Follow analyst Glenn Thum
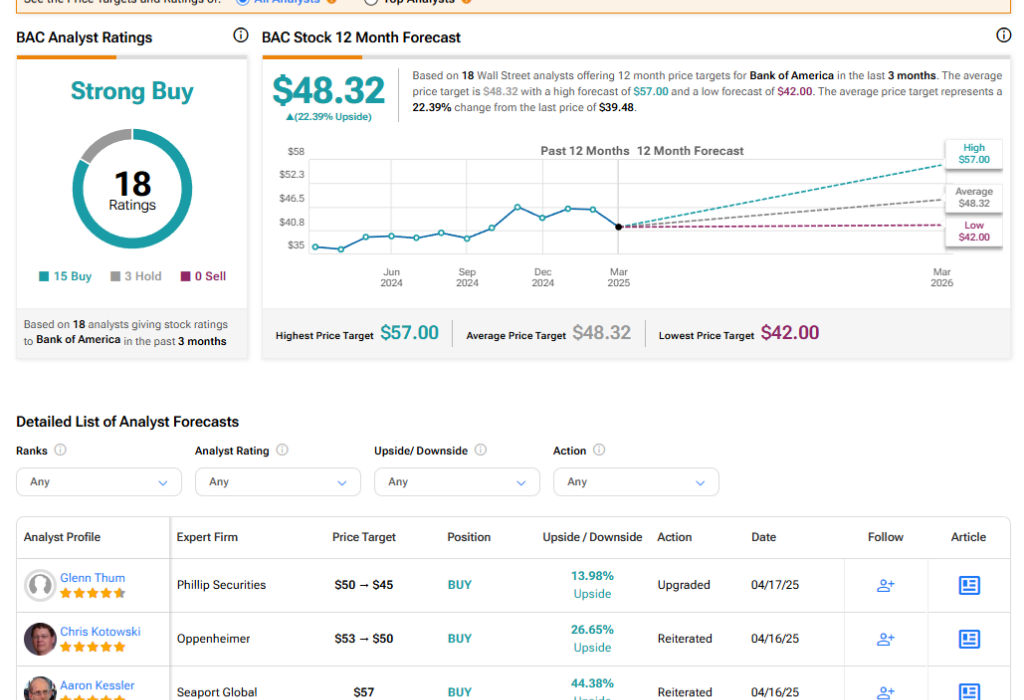This screenshot has height=700, width=1024. coord(886,585)
